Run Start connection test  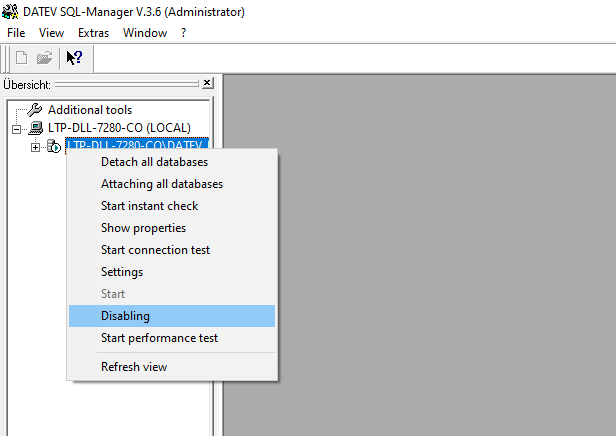click(172, 250)
